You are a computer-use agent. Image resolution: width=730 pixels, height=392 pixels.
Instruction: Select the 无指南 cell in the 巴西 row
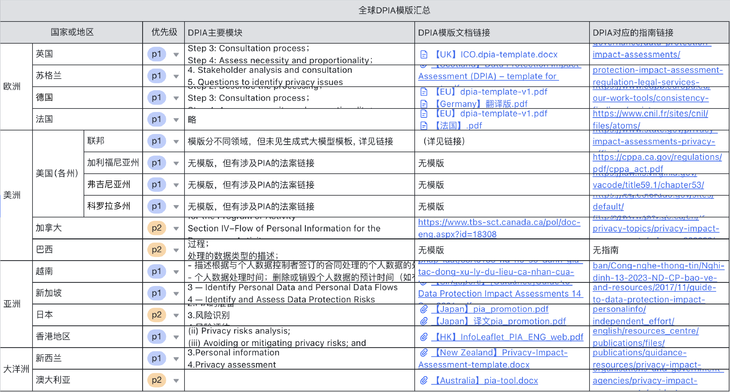click(659, 250)
